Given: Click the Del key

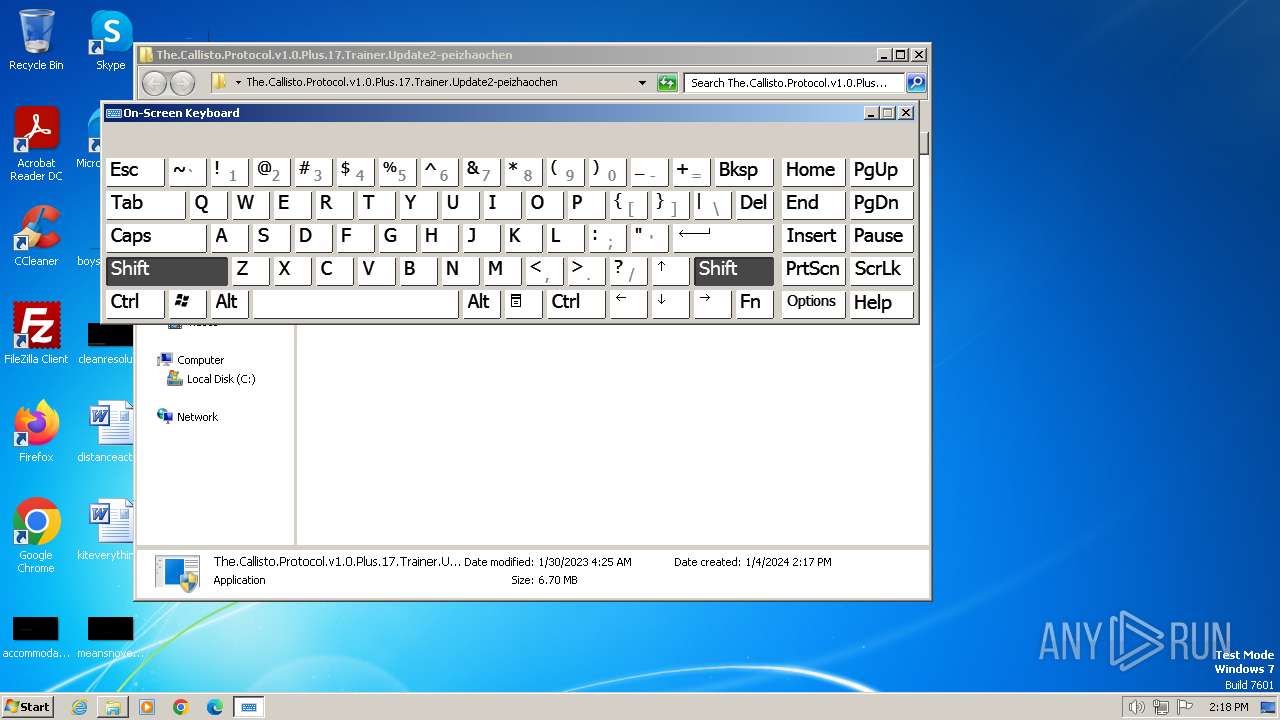Looking at the screenshot, I should (755, 203).
